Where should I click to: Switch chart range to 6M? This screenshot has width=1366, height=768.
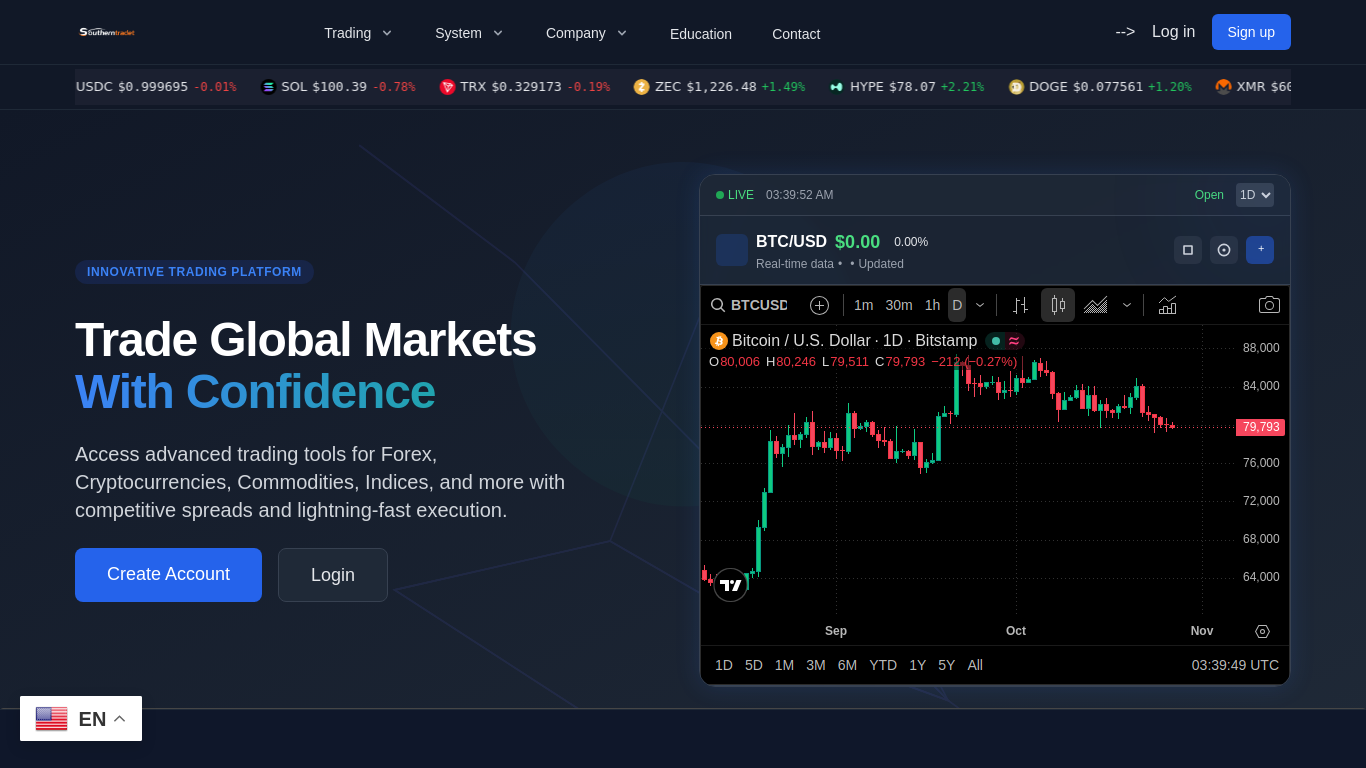point(847,665)
